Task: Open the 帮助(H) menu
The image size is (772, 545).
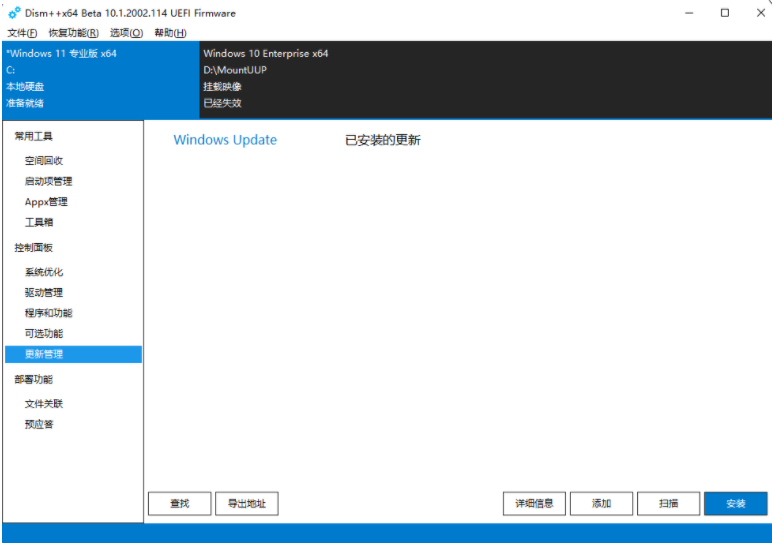Action: point(170,33)
